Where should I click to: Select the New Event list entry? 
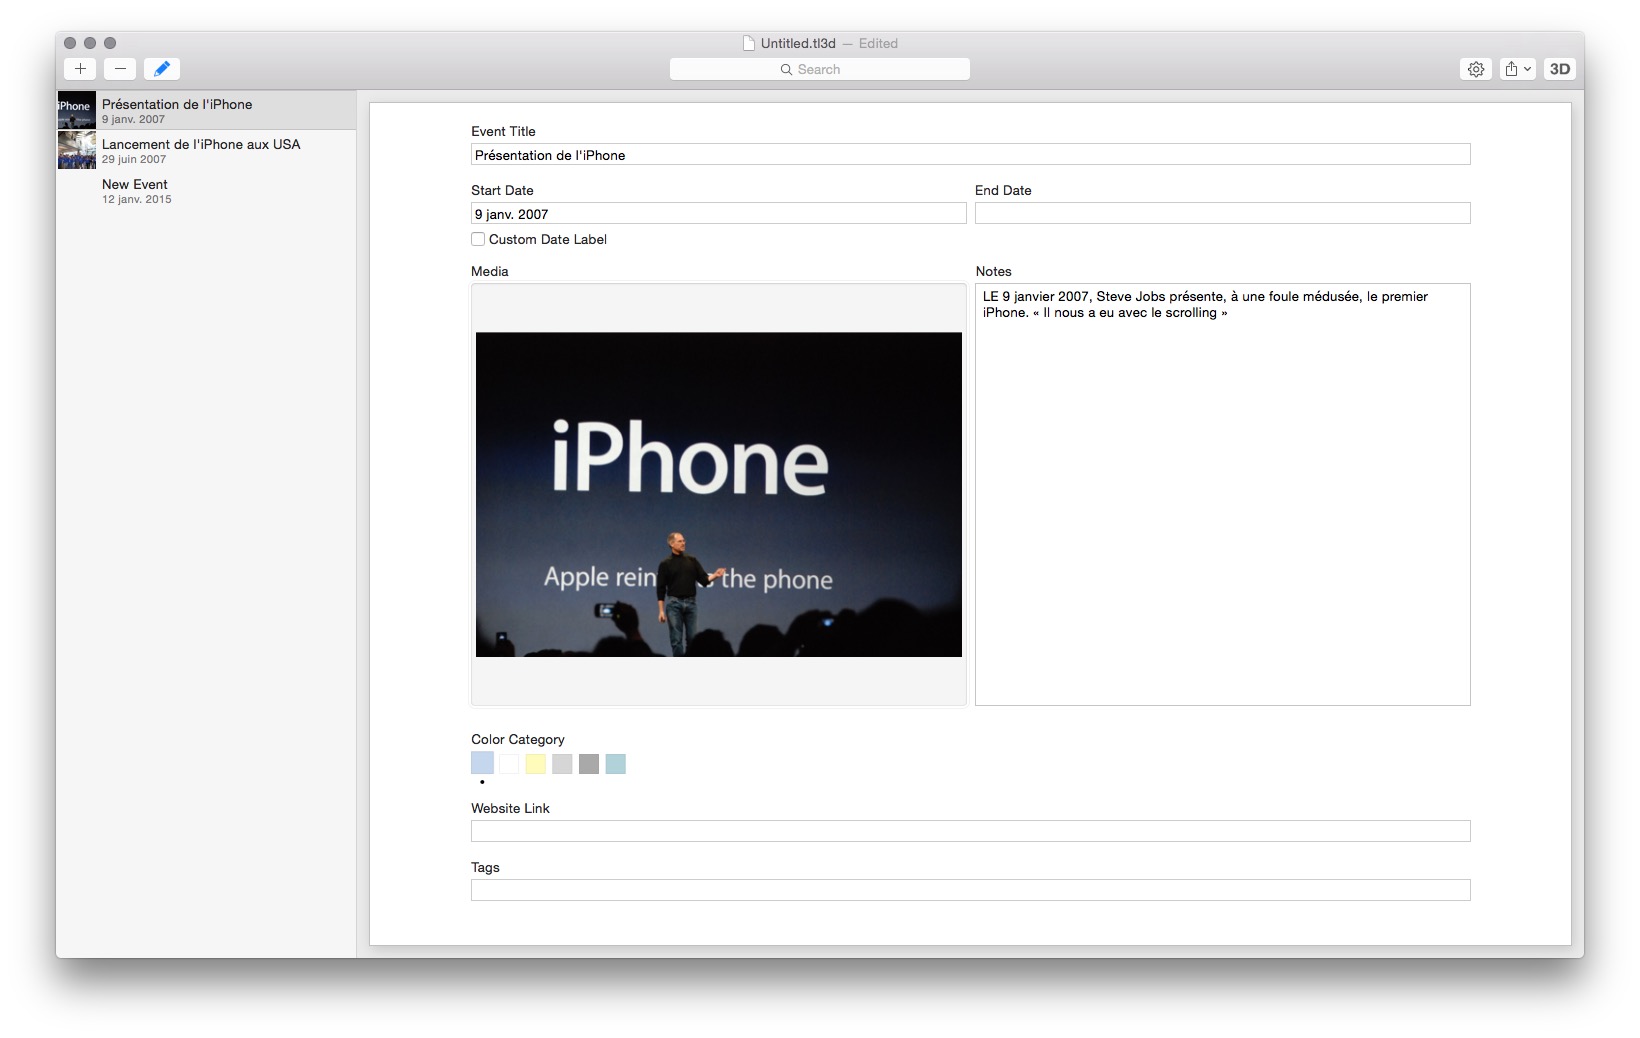tap(206, 190)
